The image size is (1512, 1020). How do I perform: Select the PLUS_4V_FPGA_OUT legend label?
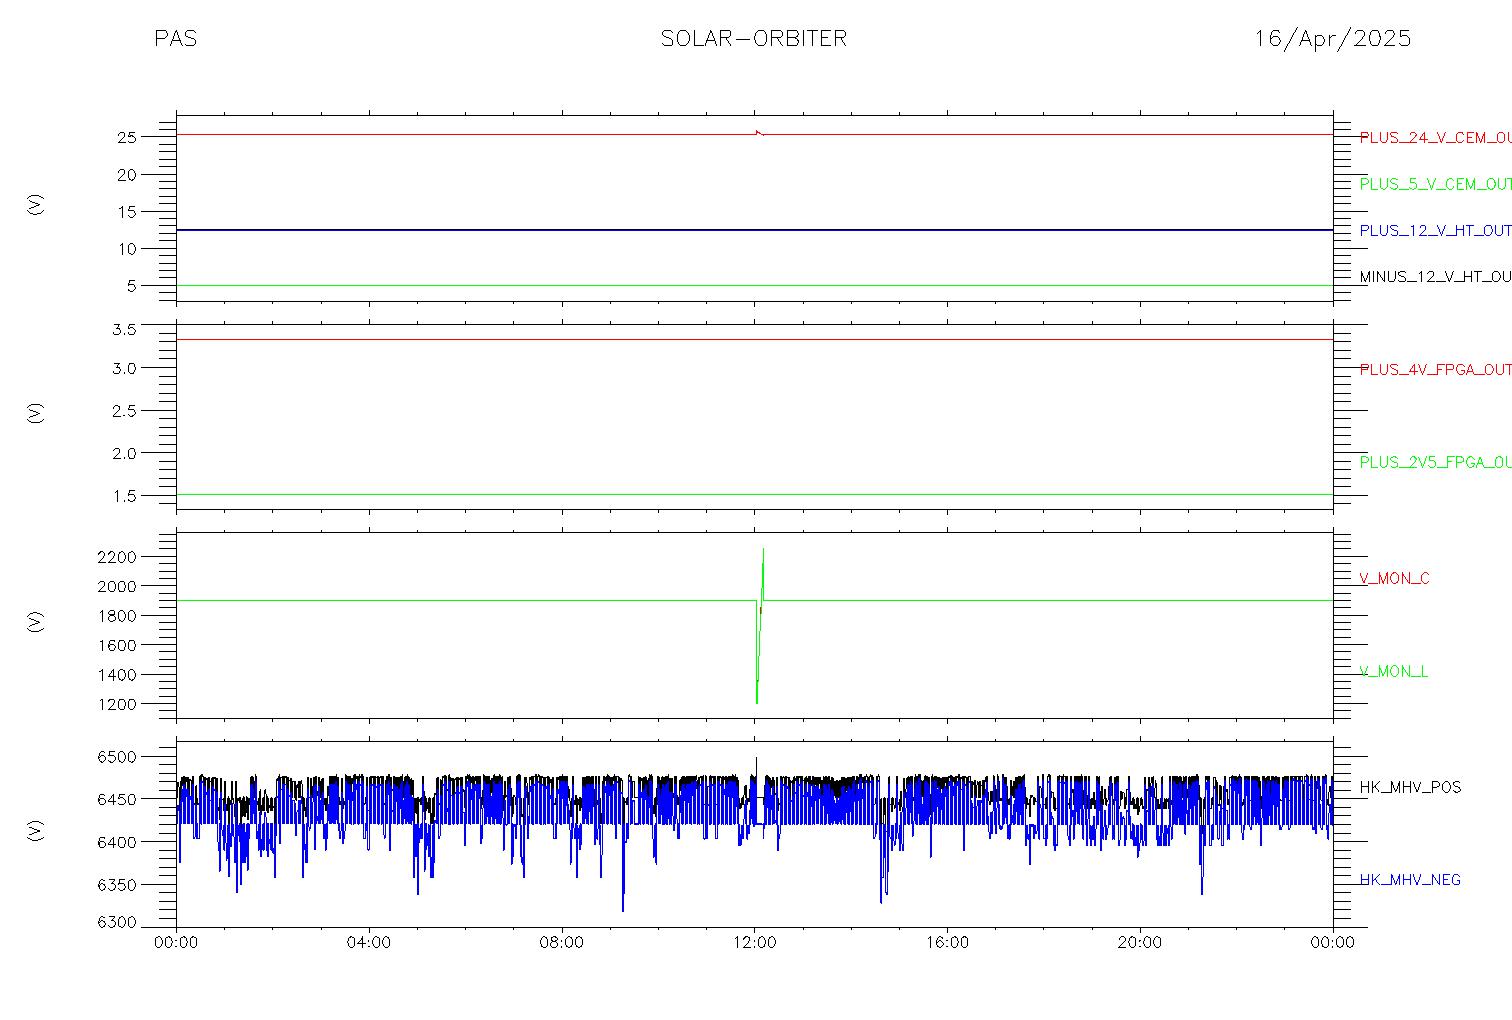point(1435,369)
